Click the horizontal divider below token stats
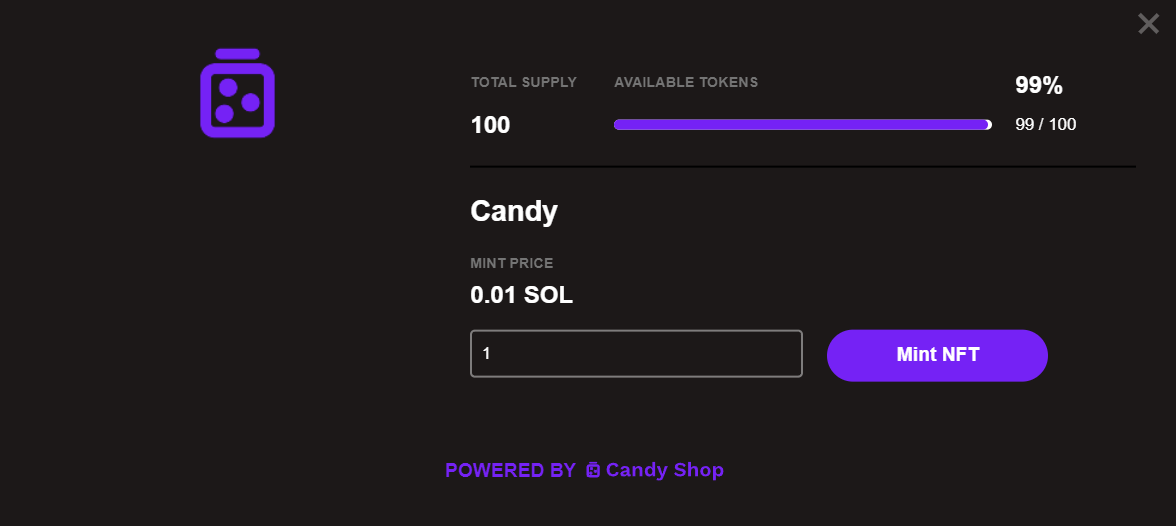This screenshot has width=1176, height=526. [802, 166]
